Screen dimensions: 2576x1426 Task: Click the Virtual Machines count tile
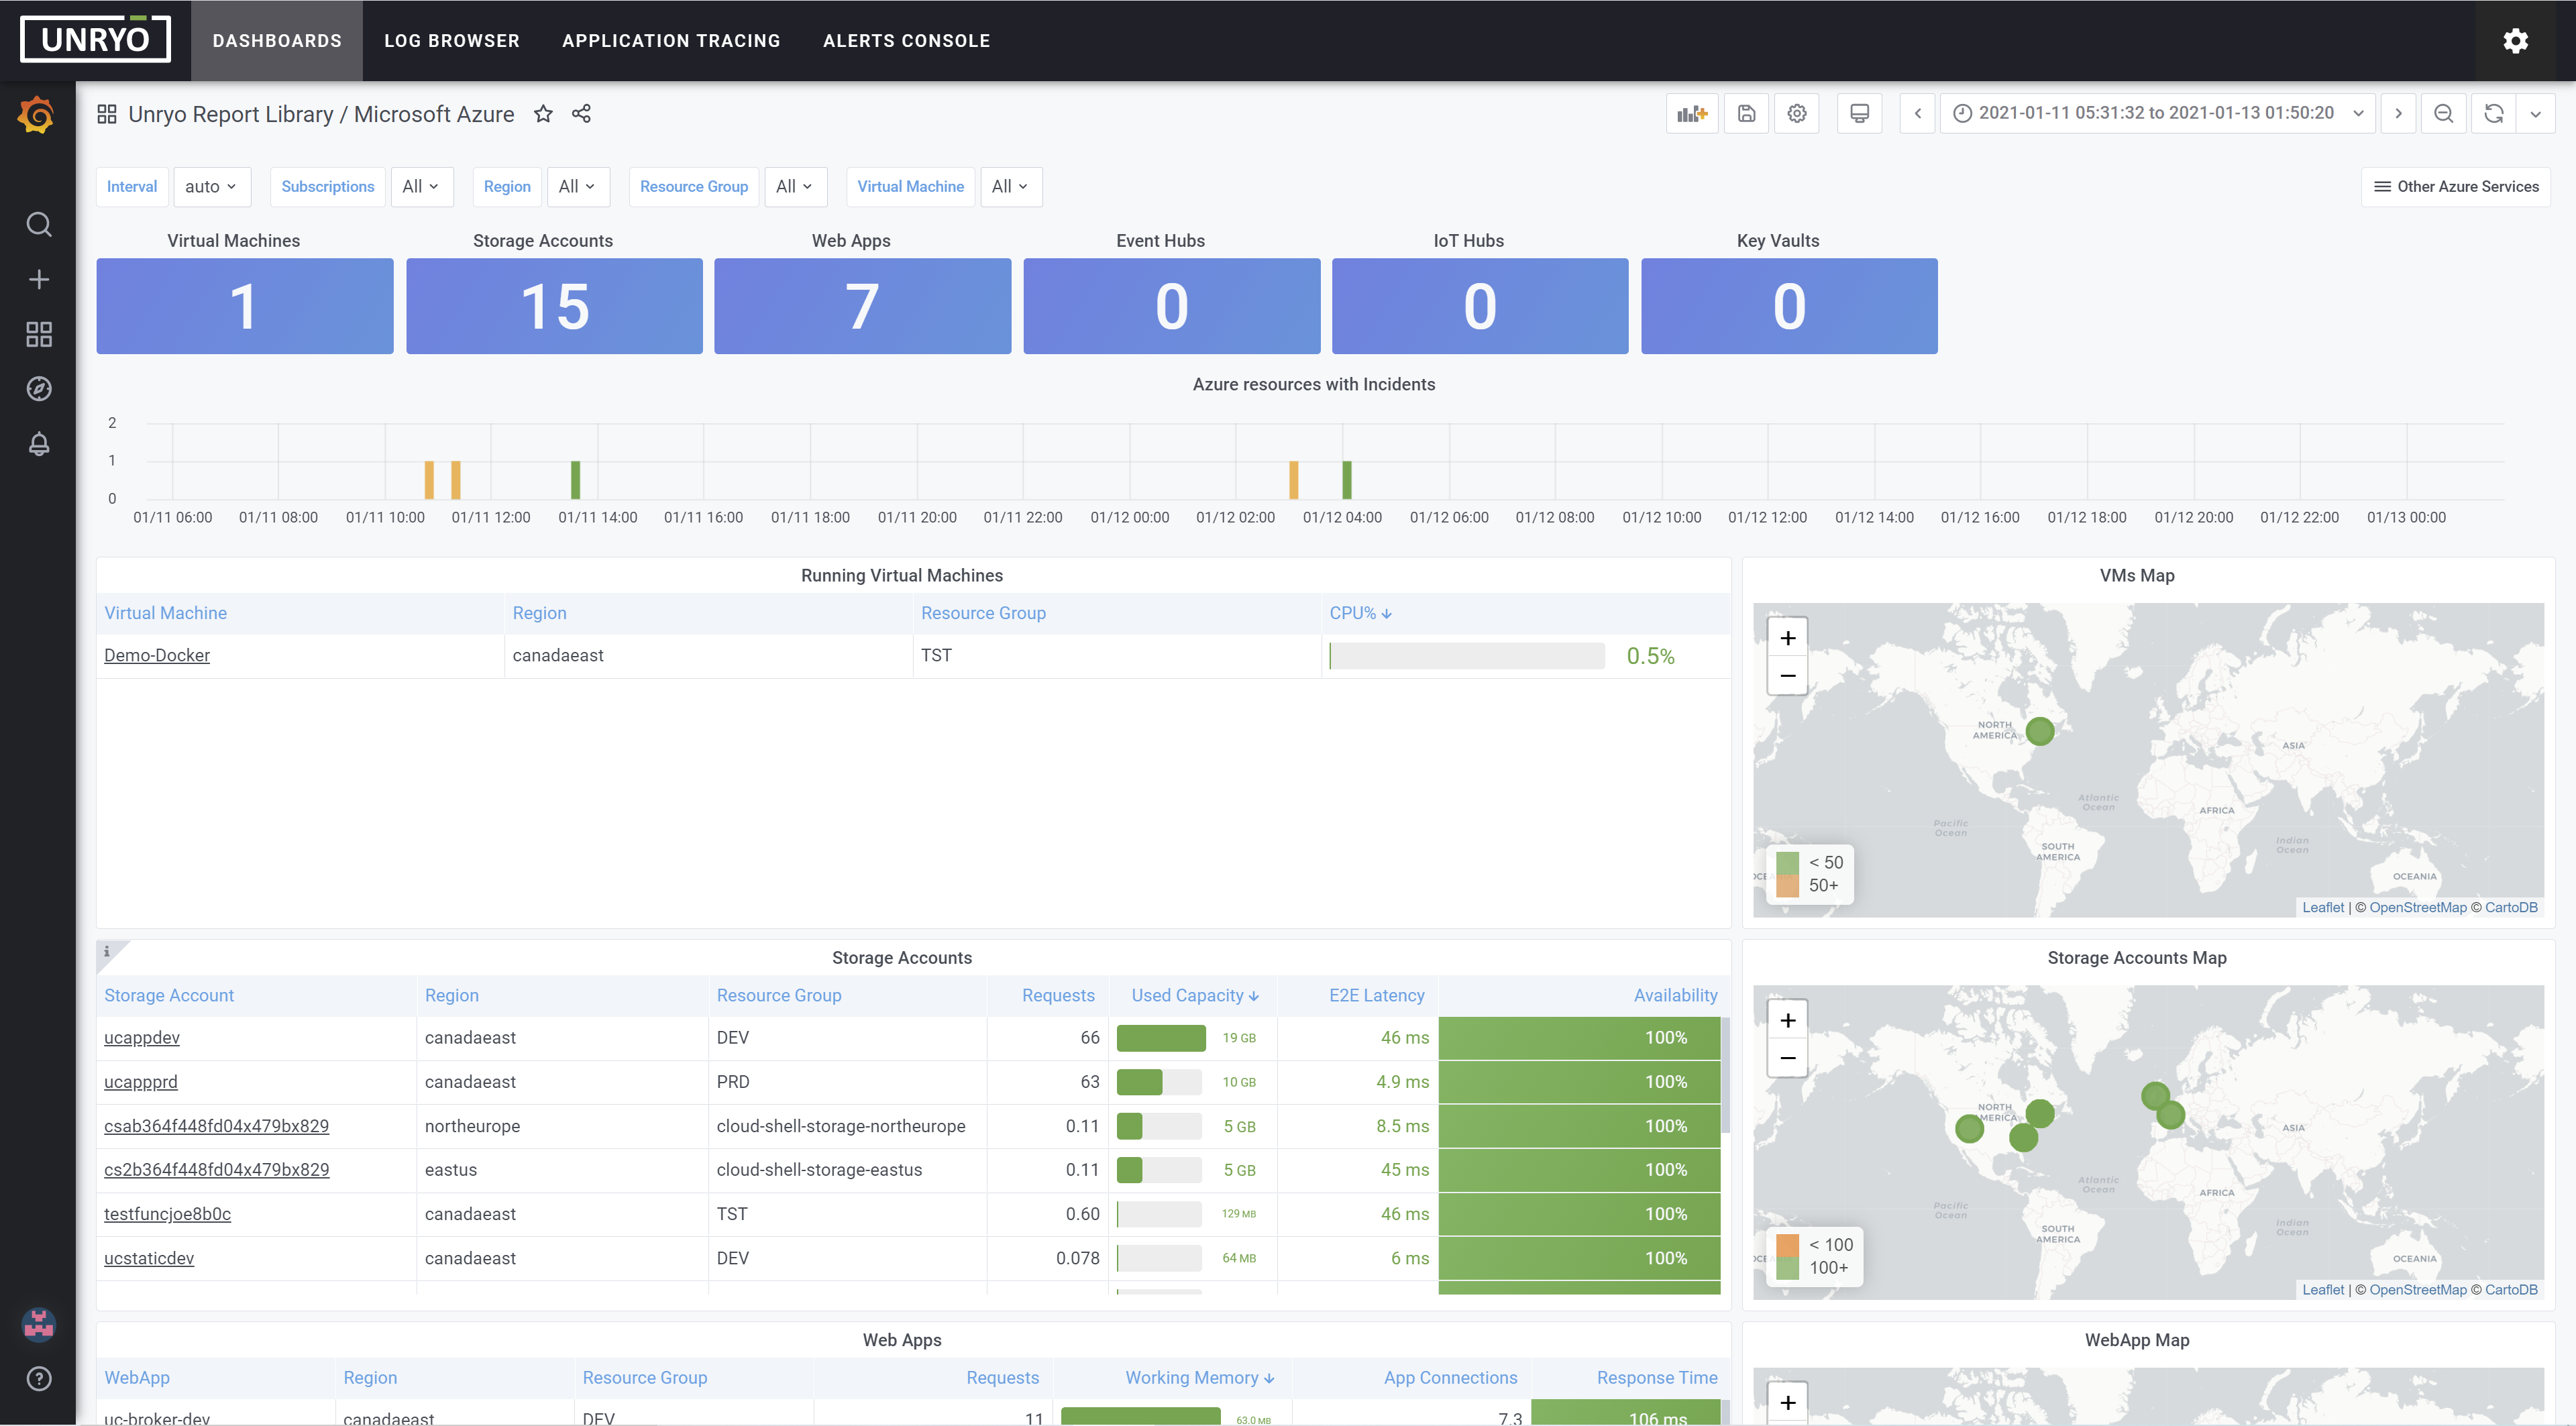tap(245, 306)
